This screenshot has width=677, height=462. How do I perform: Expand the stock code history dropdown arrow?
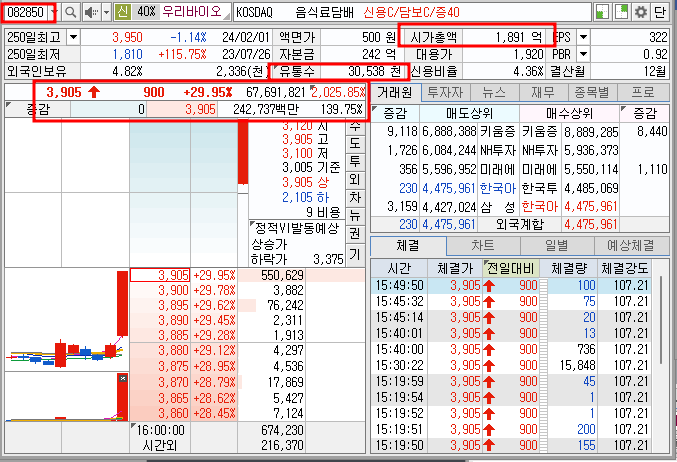[54, 13]
